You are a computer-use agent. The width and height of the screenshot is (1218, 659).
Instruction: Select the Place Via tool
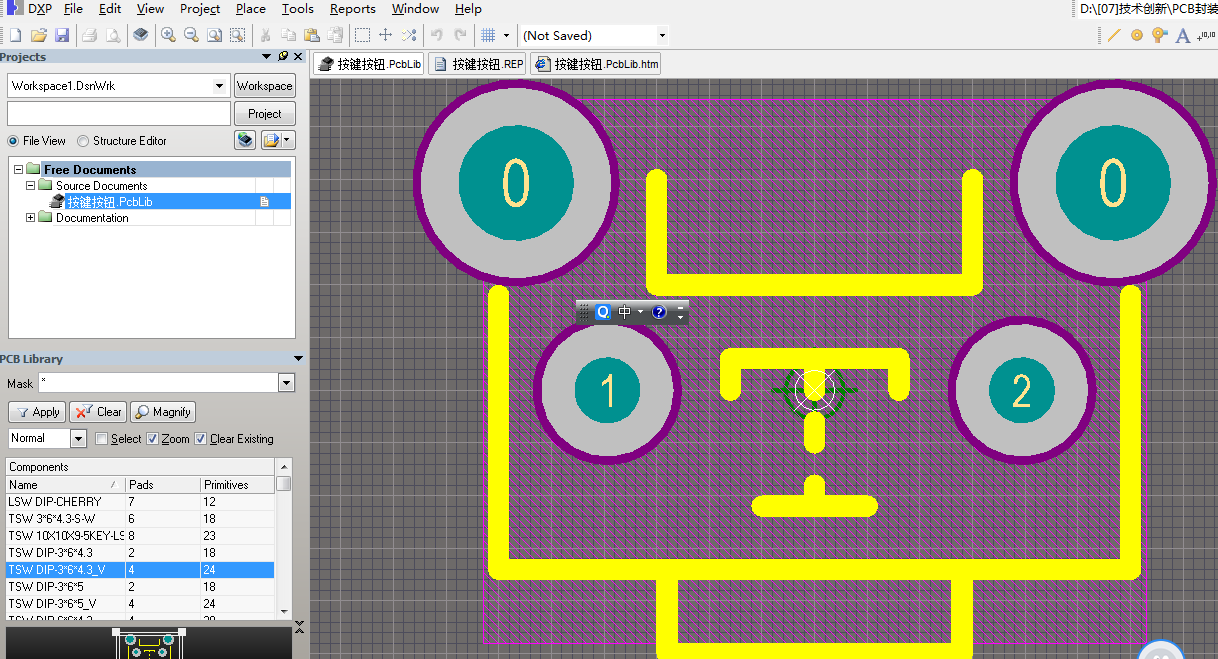1160,35
